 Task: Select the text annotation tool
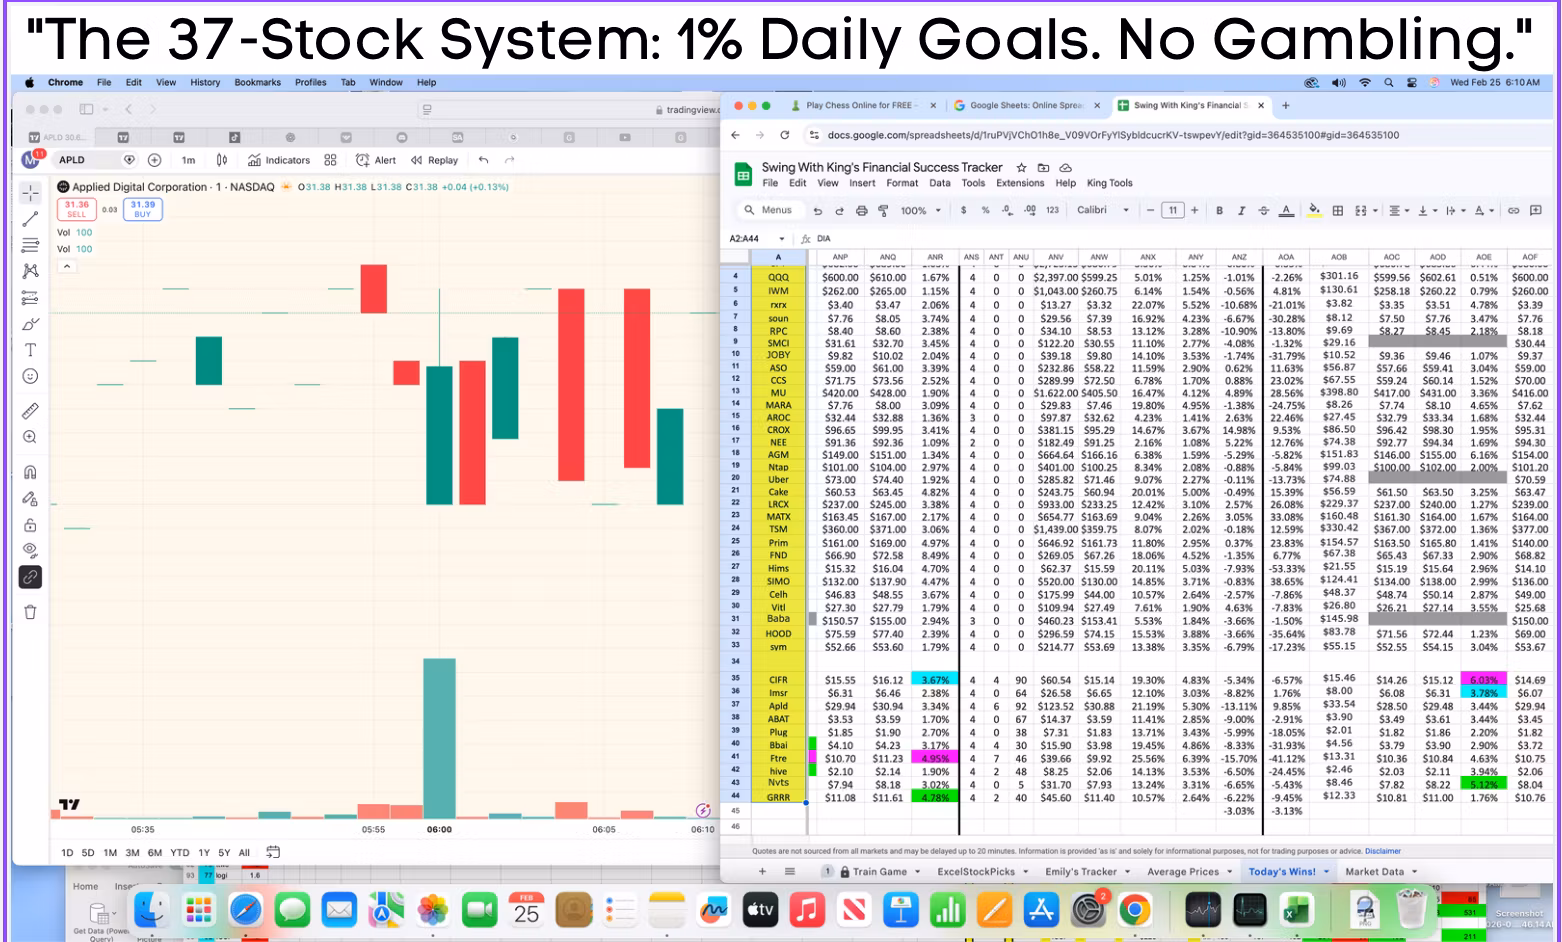pos(30,350)
